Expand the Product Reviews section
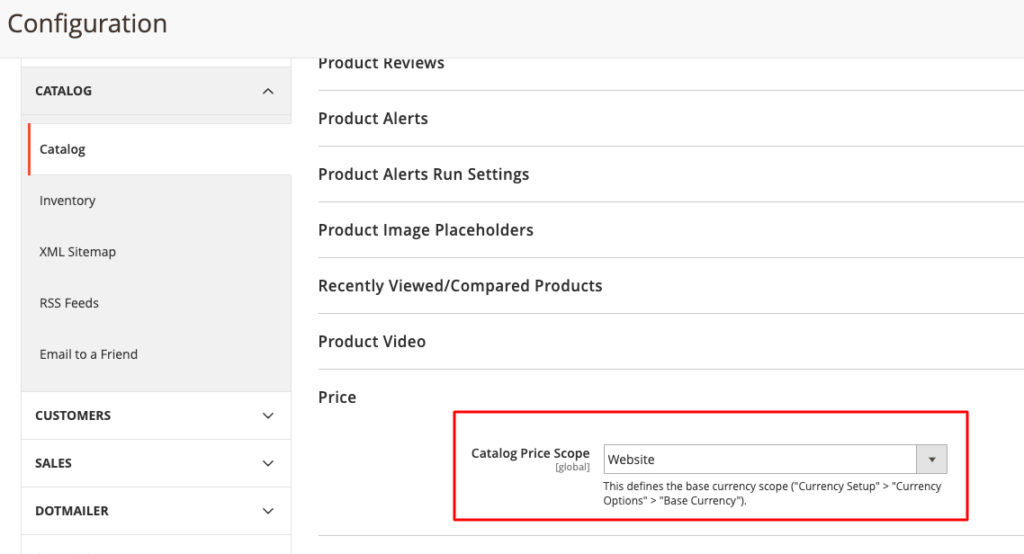1024x554 pixels. point(381,64)
